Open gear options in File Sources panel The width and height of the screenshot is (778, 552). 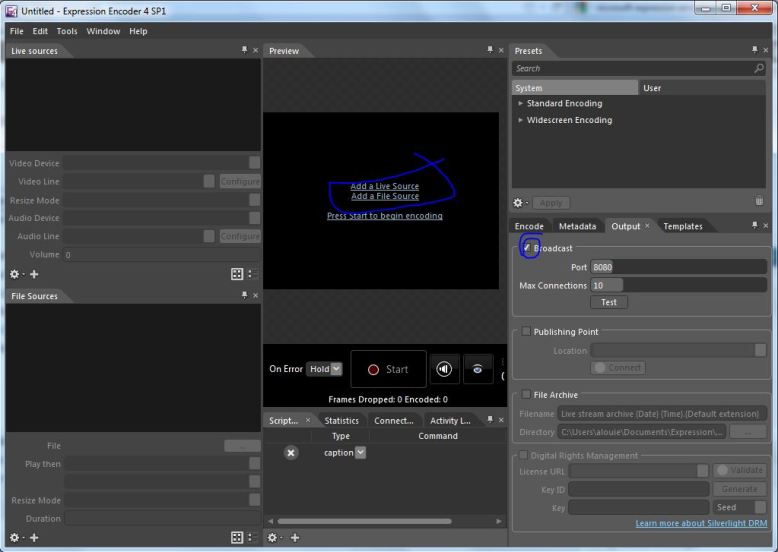click(14, 538)
